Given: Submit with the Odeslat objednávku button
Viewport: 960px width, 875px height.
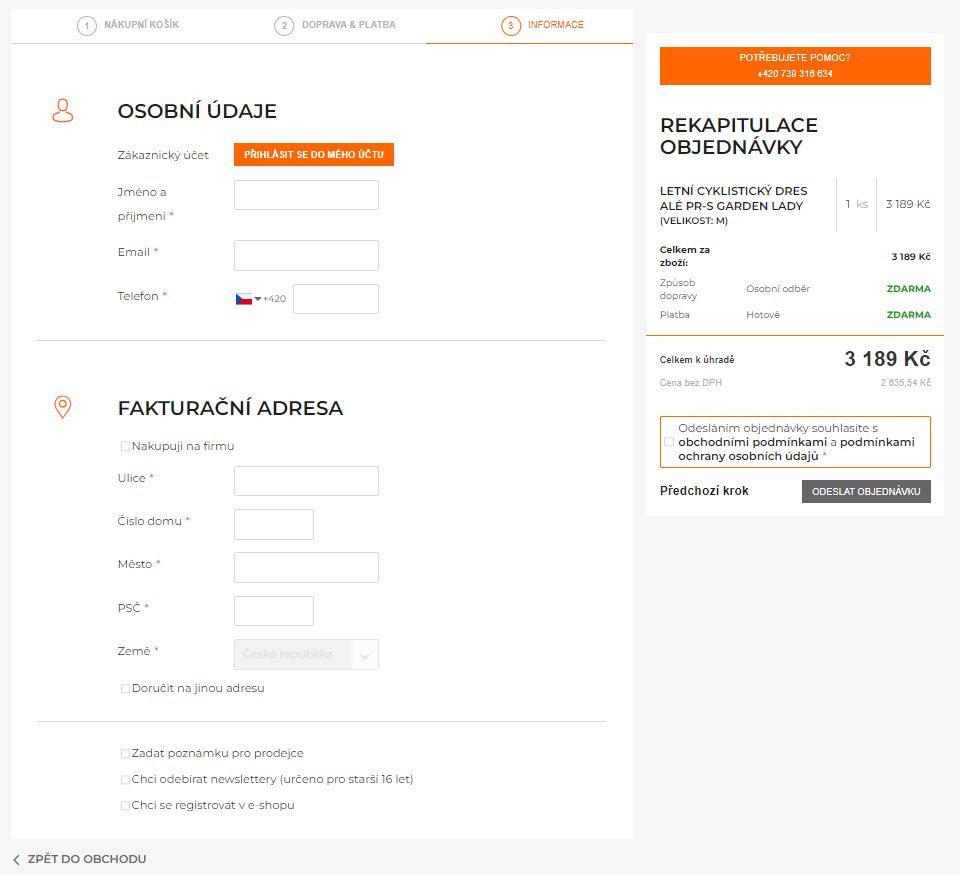Looking at the screenshot, I should click(866, 492).
